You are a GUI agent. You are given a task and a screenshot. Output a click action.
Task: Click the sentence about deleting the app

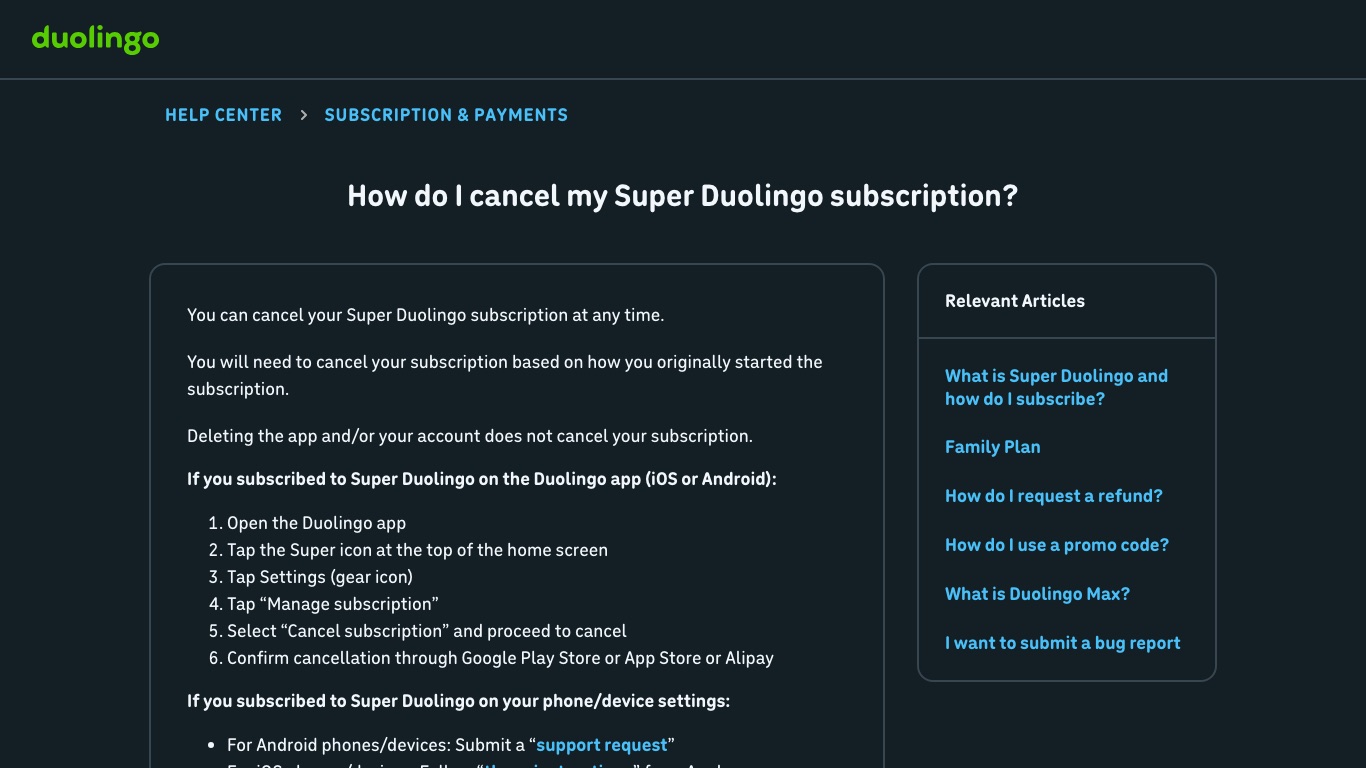470,436
